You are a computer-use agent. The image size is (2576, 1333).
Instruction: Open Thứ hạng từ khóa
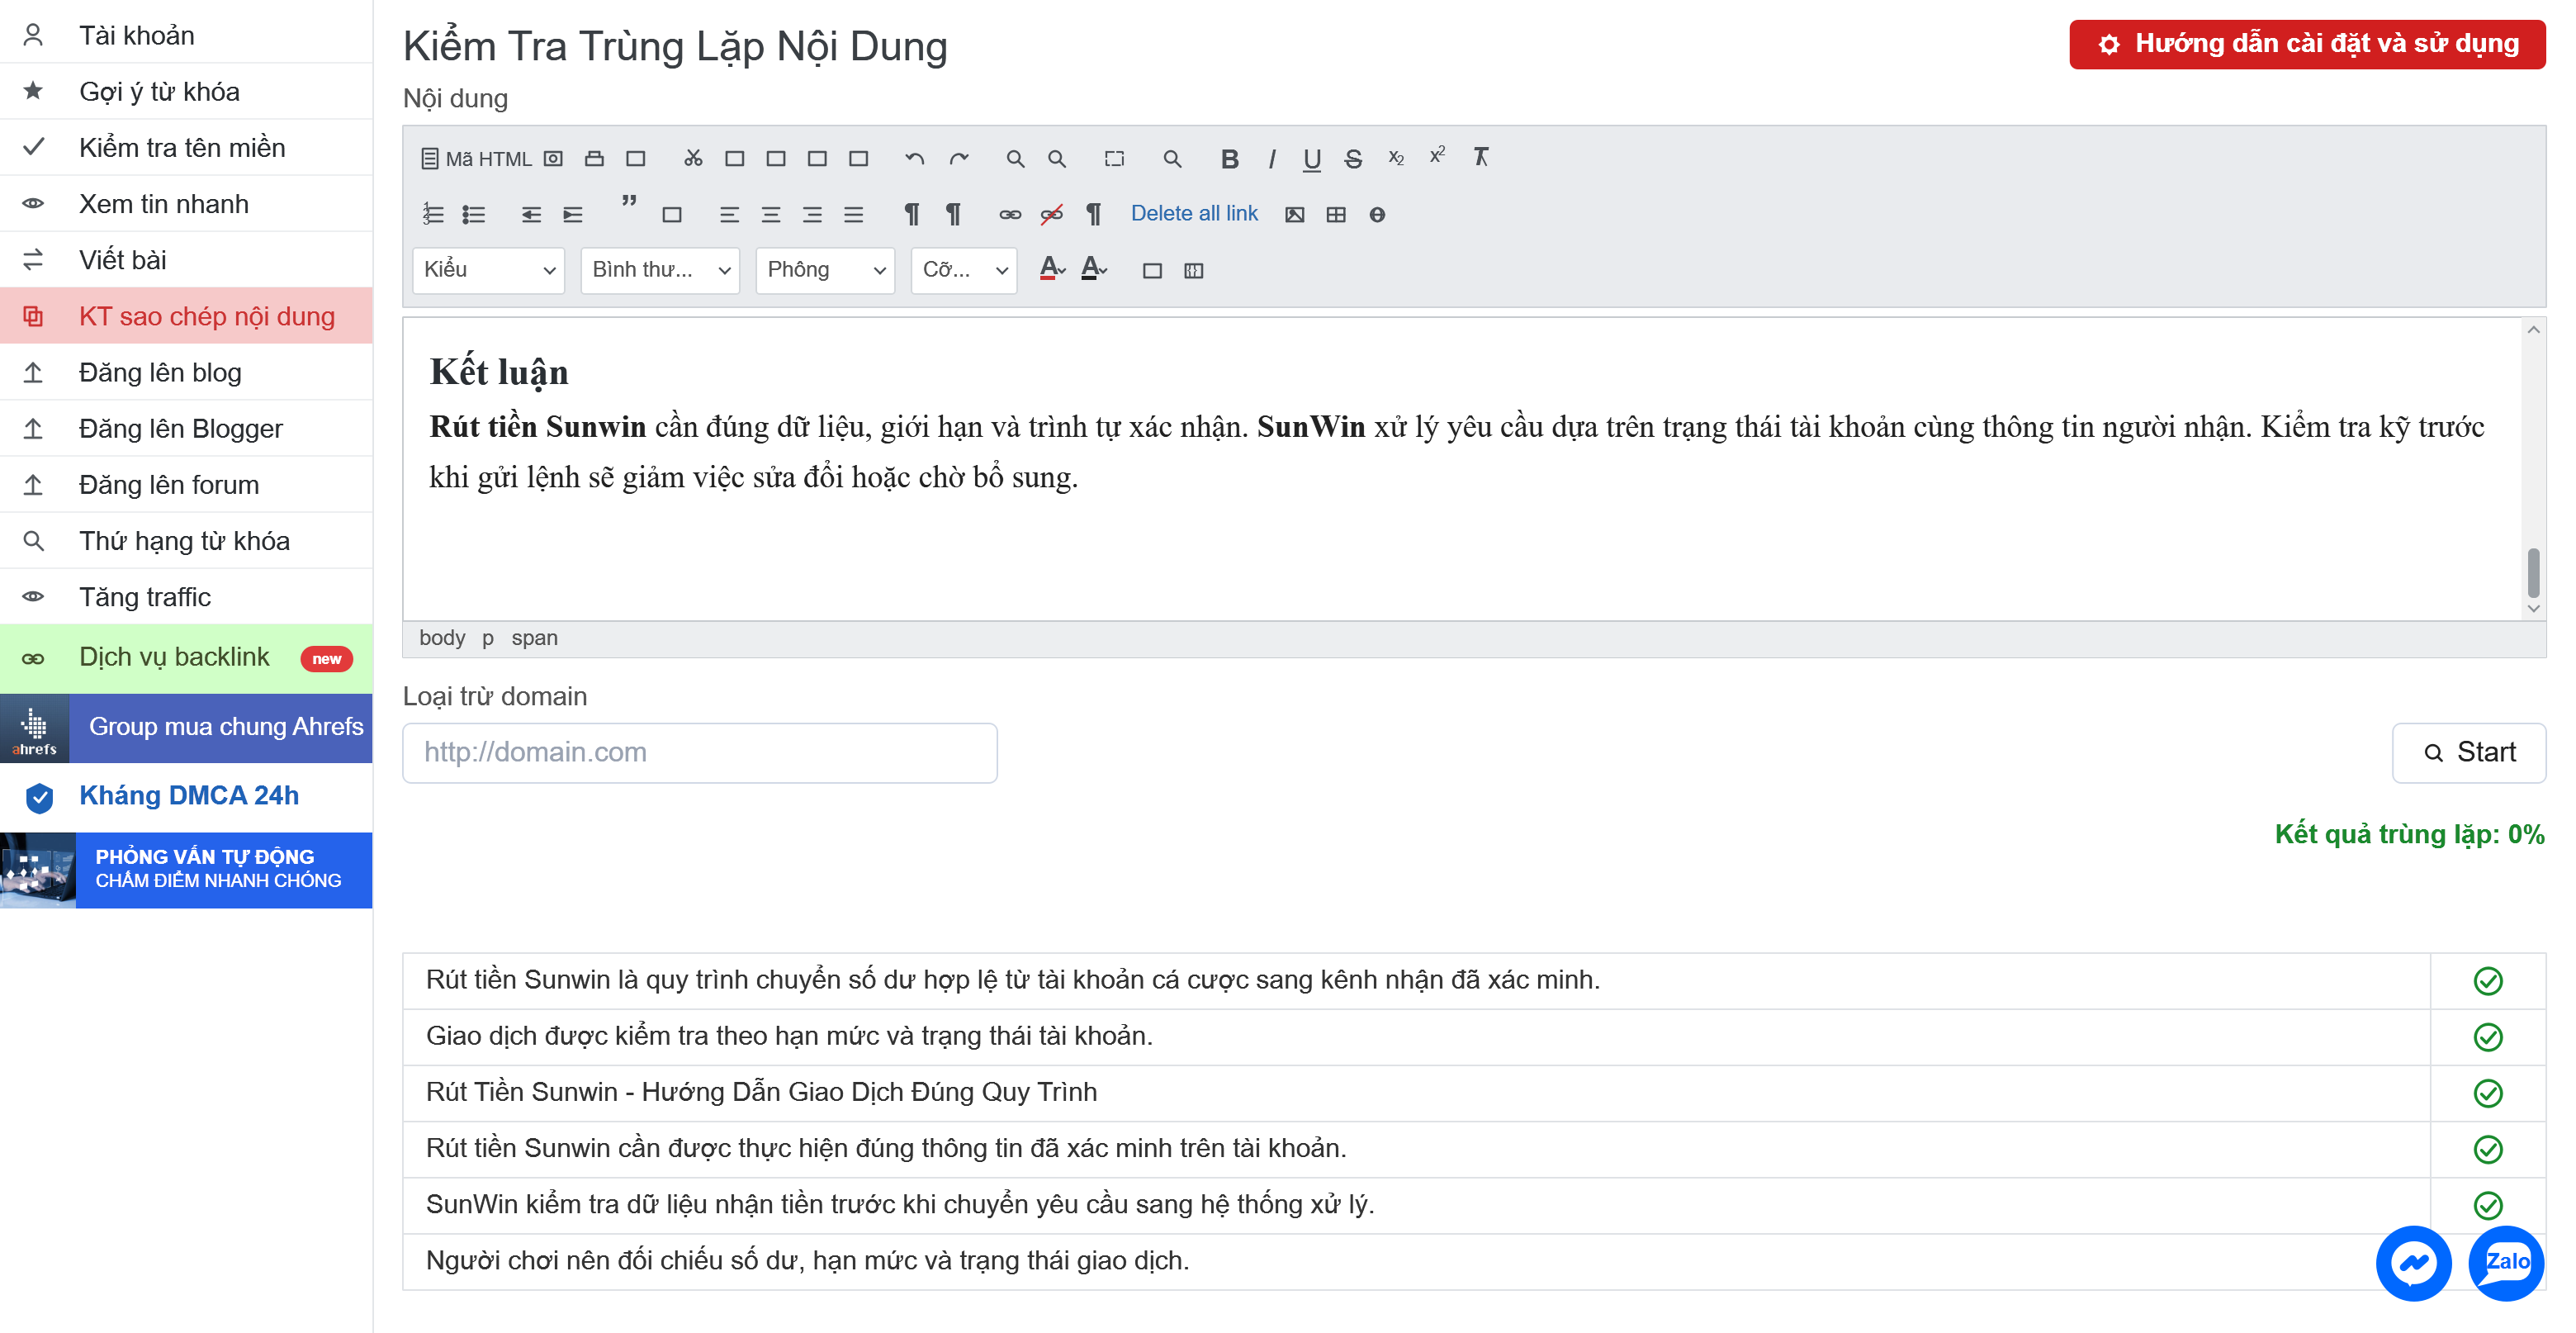click(186, 540)
